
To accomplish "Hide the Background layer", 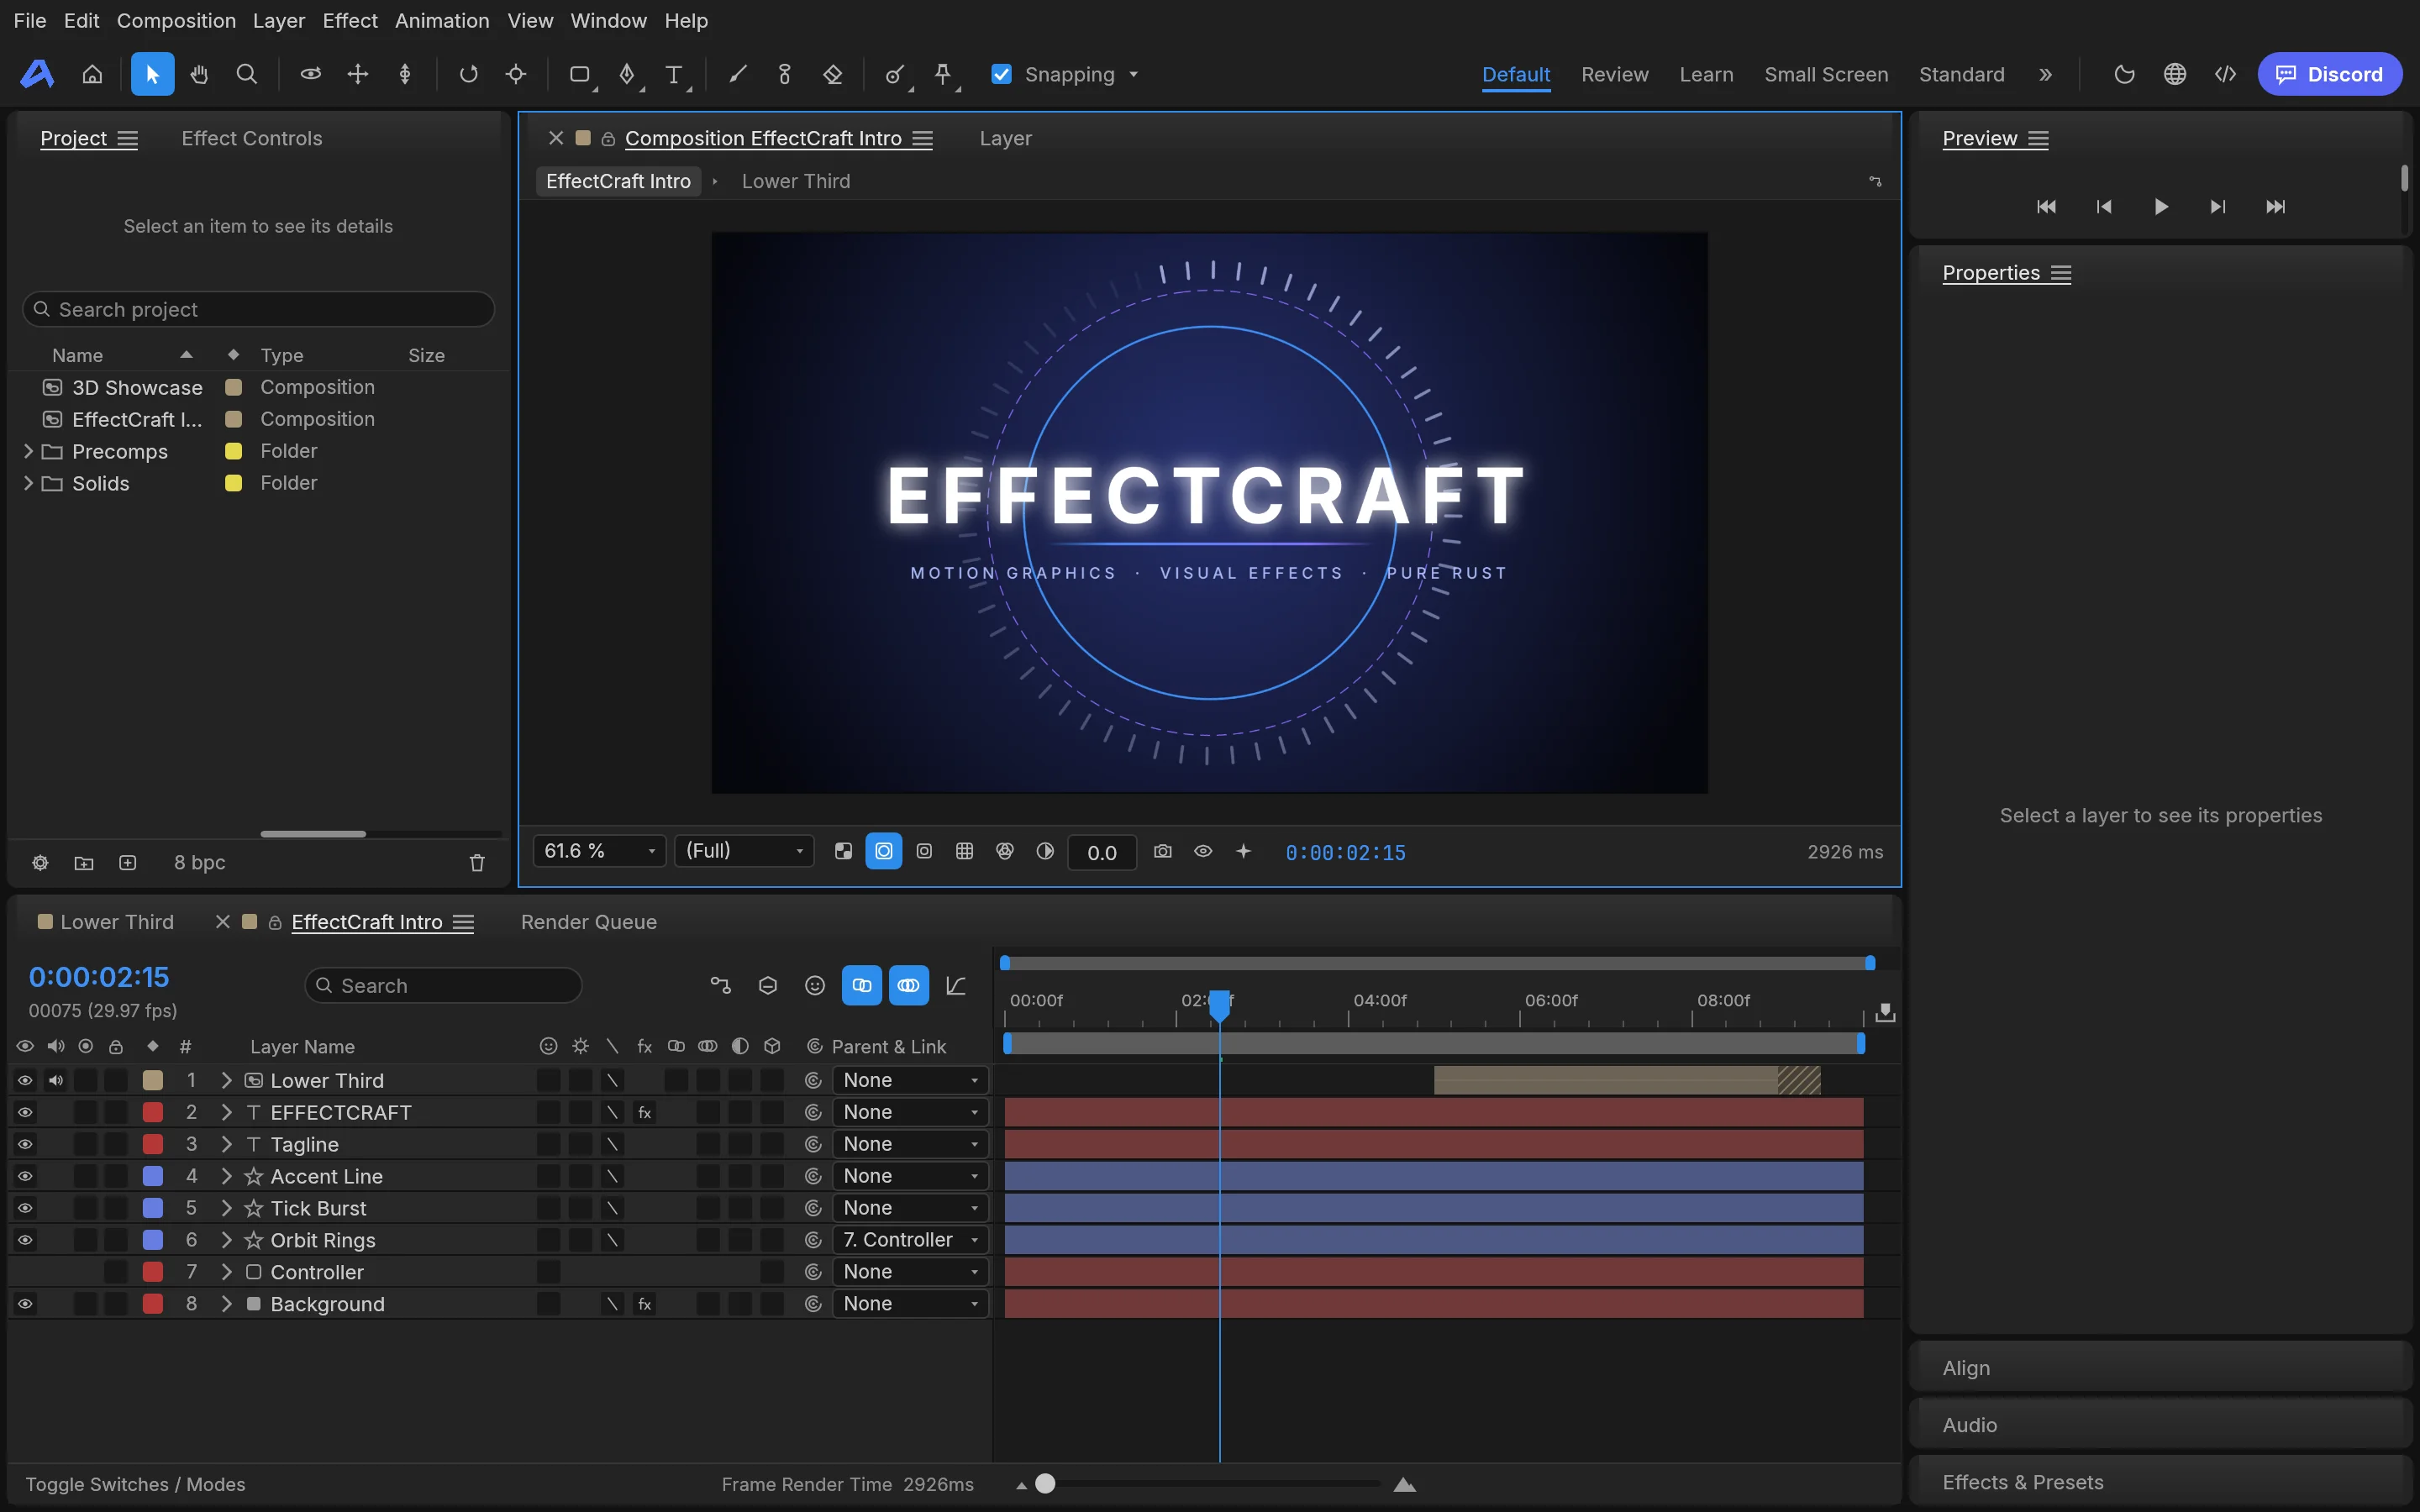I will (25, 1303).
